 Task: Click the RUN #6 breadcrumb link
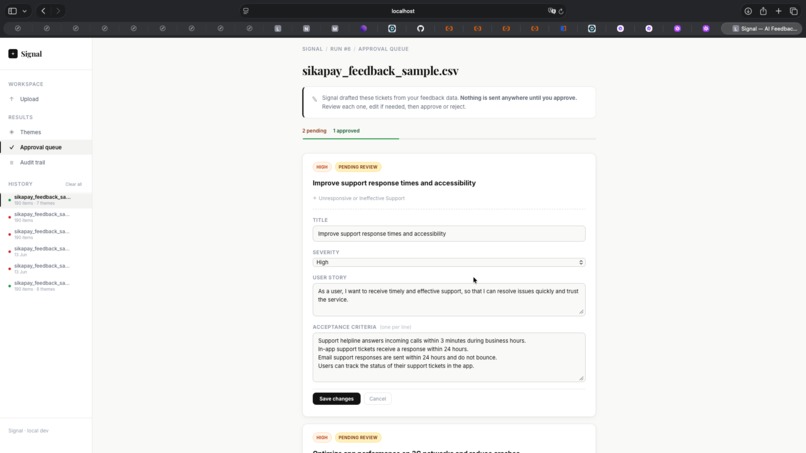pyautogui.click(x=340, y=49)
